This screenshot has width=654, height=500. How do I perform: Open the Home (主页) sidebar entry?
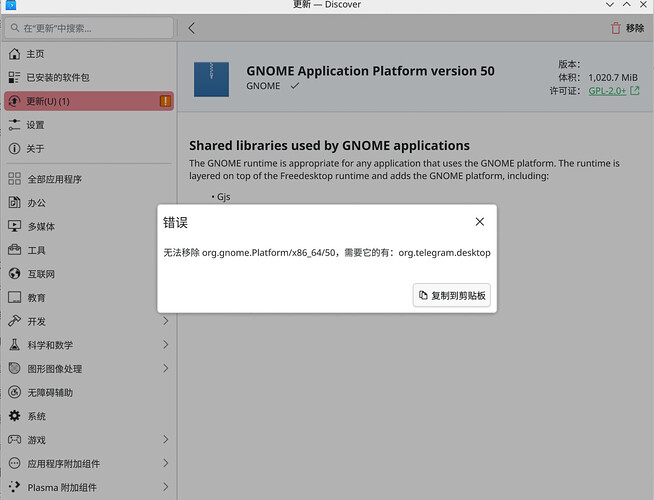click(x=89, y=54)
